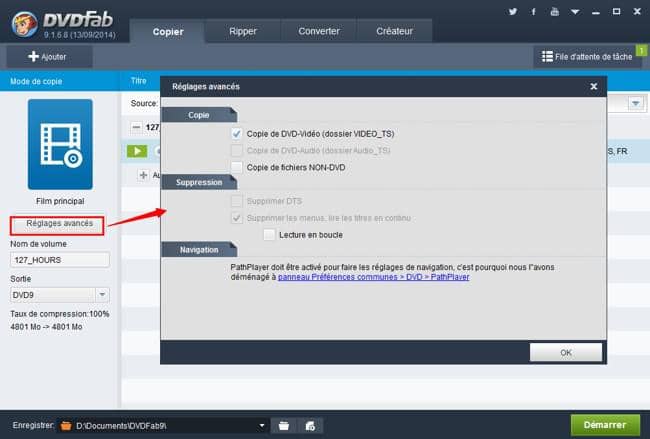Click the folder icon next to Enregistrer

click(x=66, y=426)
